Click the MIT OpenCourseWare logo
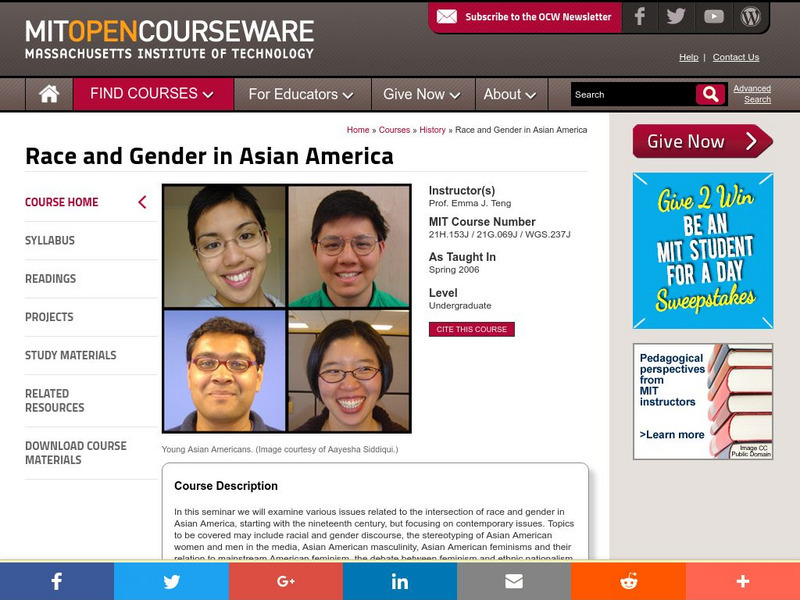This screenshot has height=600, width=800. point(169,39)
